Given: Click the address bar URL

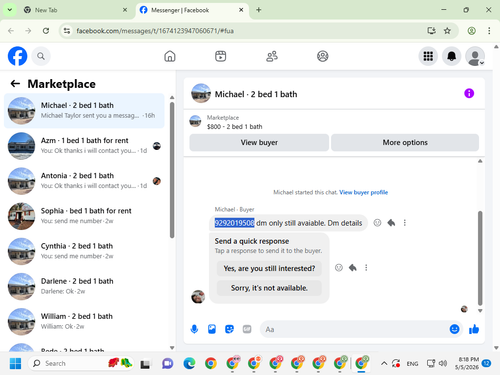Looking at the screenshot, I should click(x=155, y=31).
